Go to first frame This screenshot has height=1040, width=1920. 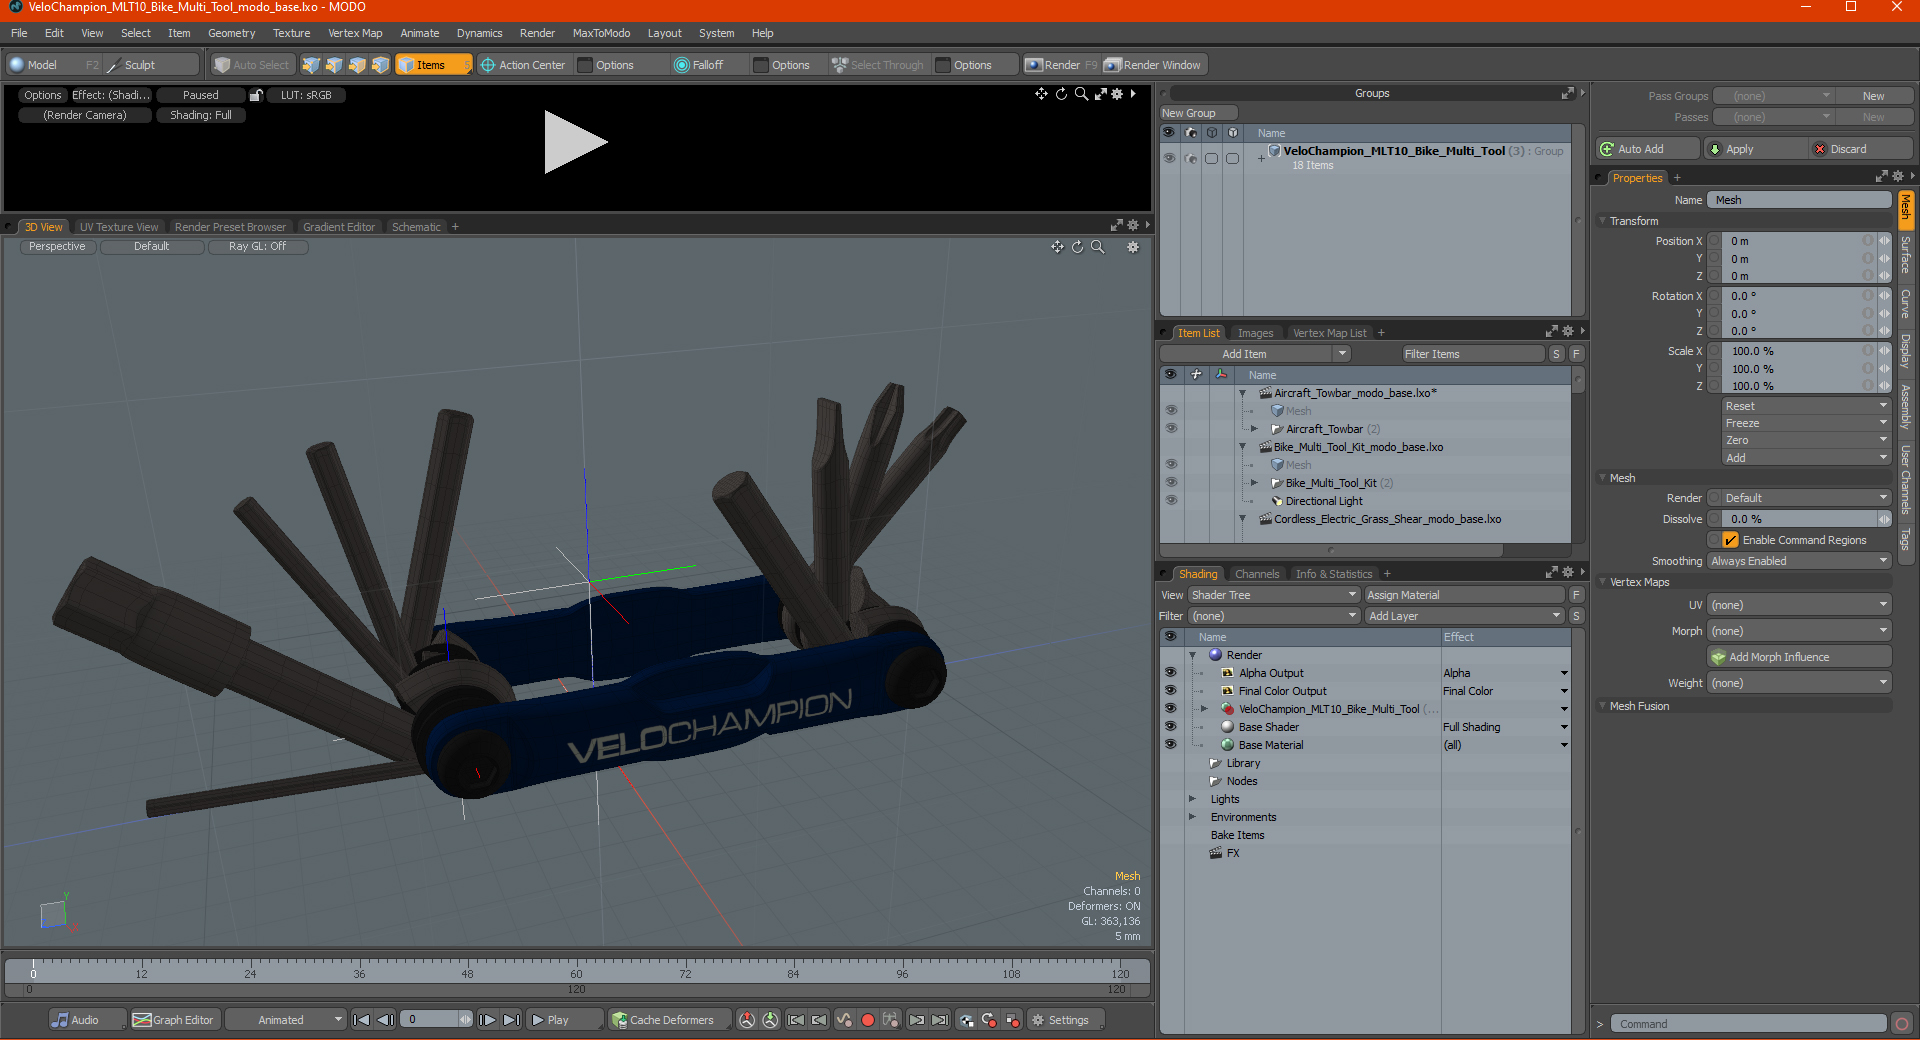(x=362, y=1020)
